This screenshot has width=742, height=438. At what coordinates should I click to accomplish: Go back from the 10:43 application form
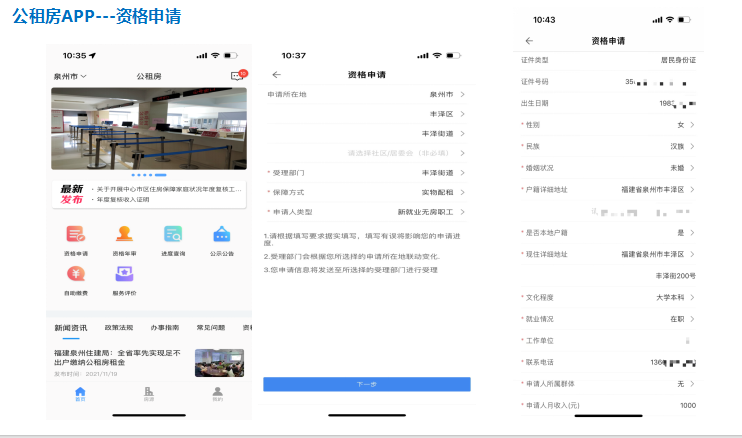pyautogui.click(x=529, y=41)
